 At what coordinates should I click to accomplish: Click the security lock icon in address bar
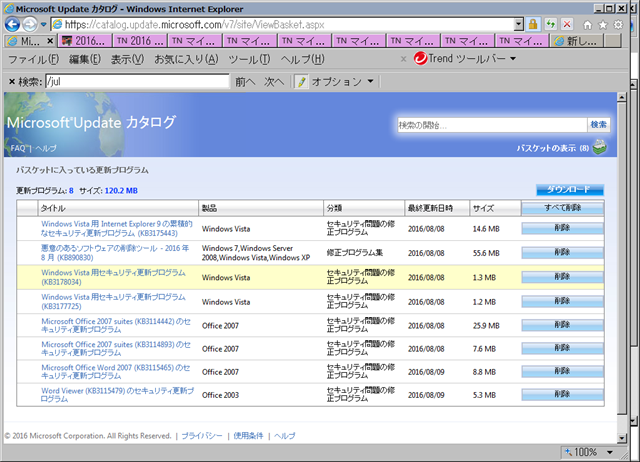pos(533,24)
